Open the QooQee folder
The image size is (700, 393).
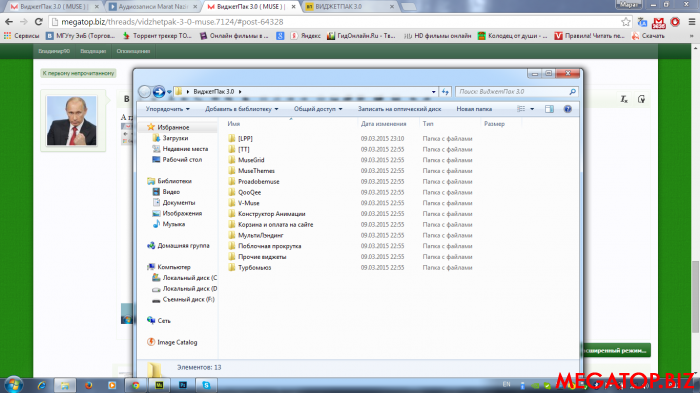tap(249, 192)
